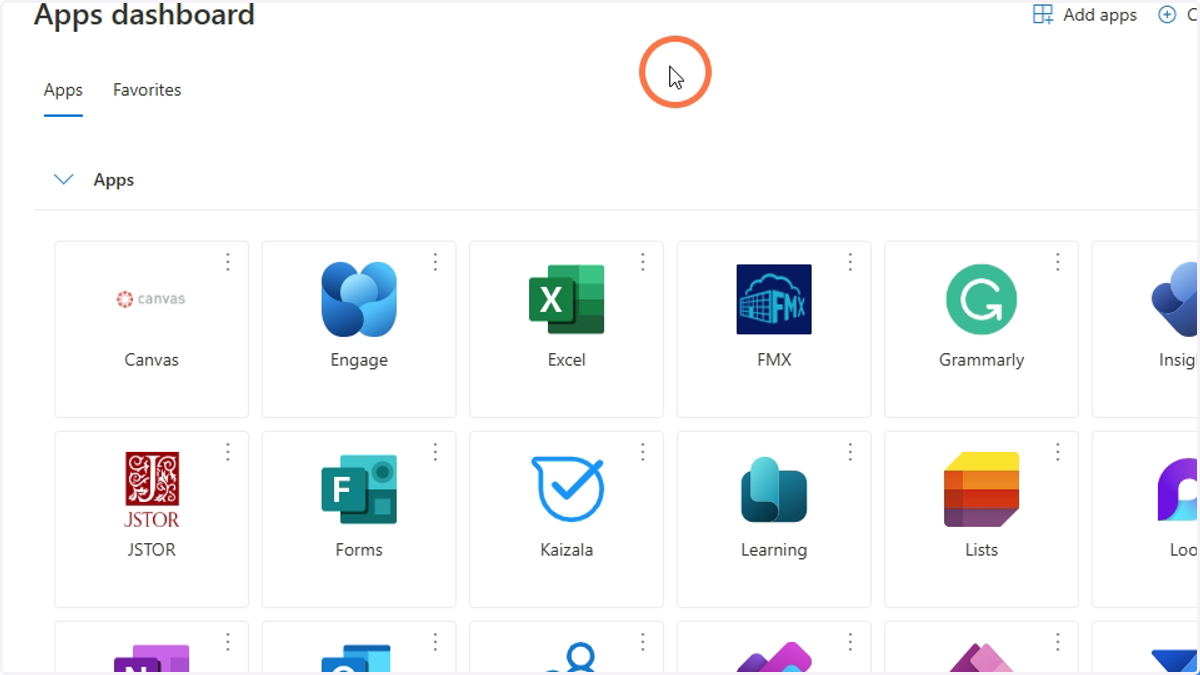The width and height of the screenshot is (1200, 675).
Task: Open the FMX app icon
Action: pyautogui.click(x=774, y=299)
